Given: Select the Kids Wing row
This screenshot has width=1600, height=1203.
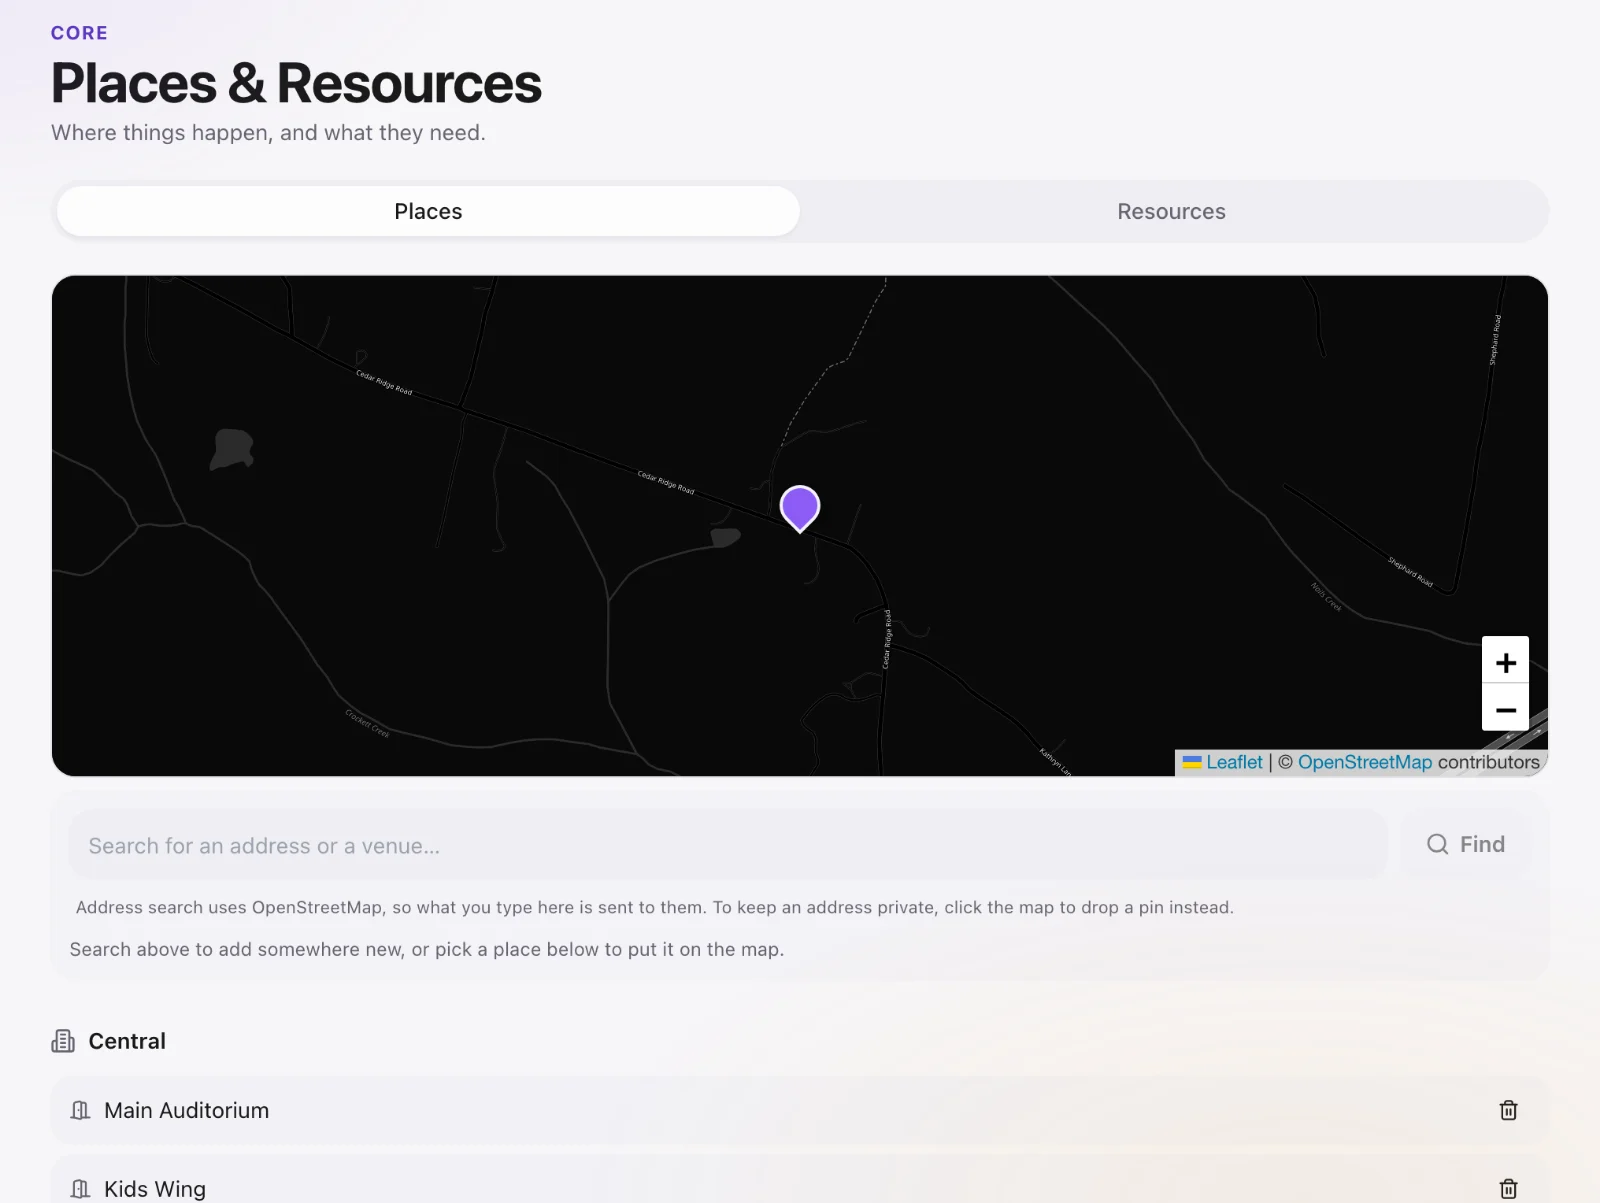Looking at the screenshot, I should click(x=800, y=1180).
